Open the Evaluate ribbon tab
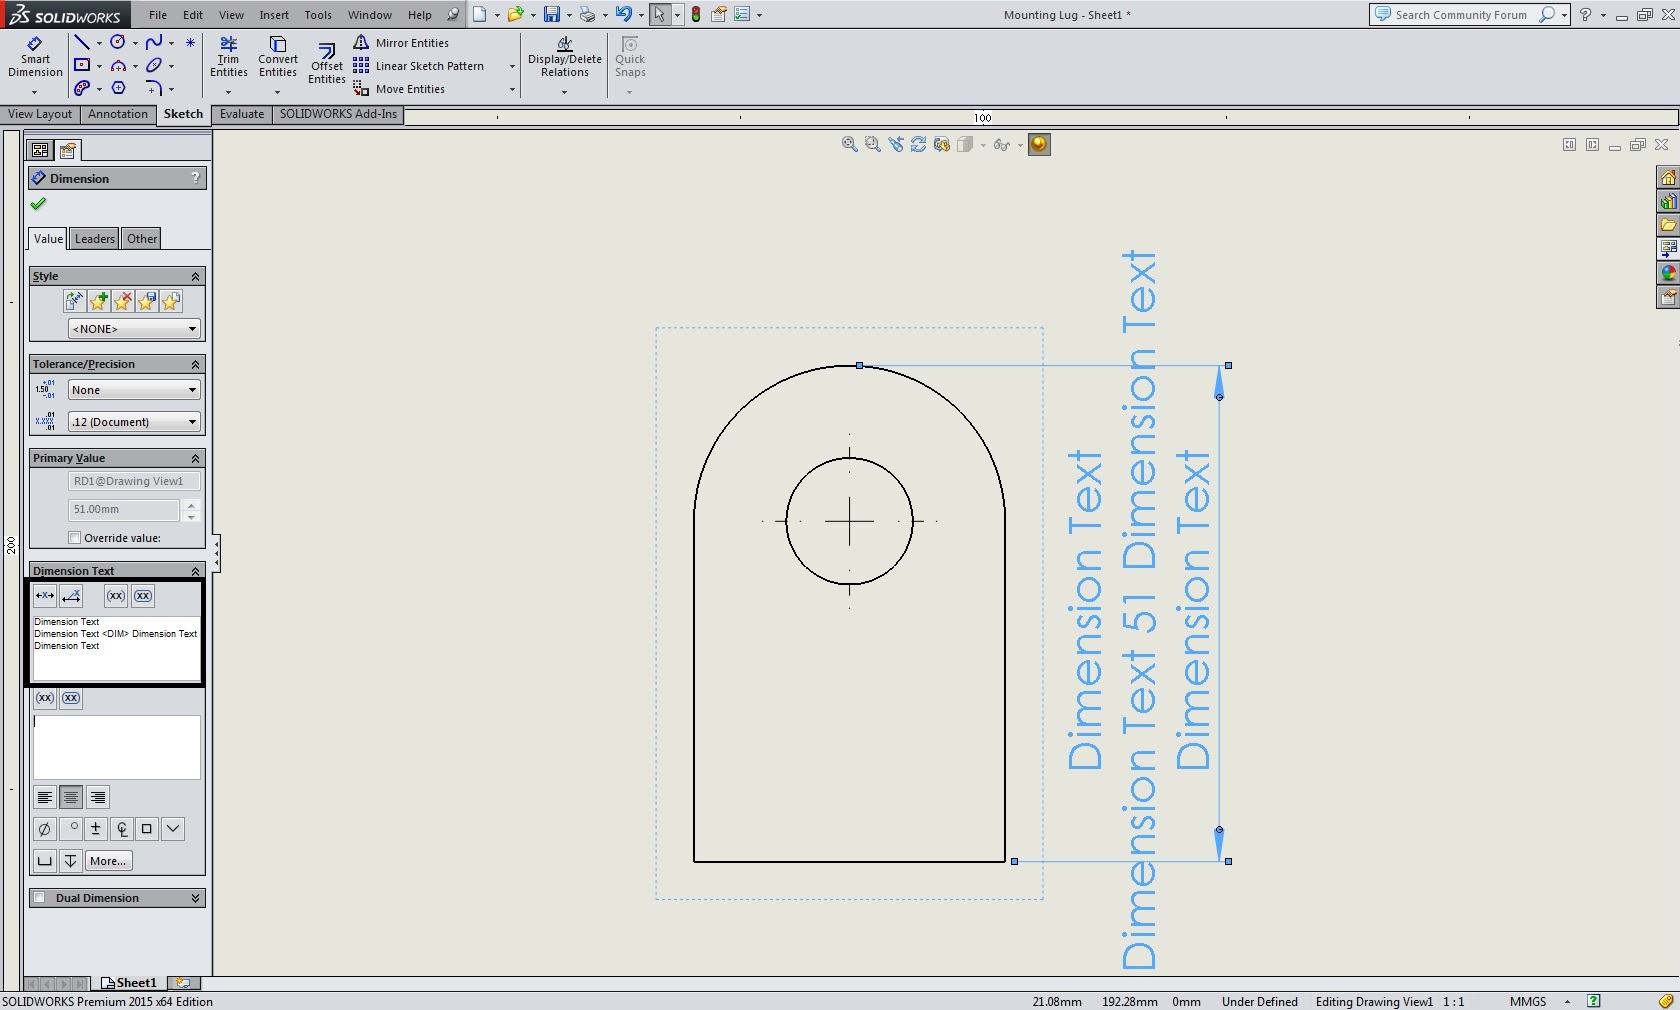Image resolution: width=1680 pixels, height=1010 pixels. [x=242, y=114]
